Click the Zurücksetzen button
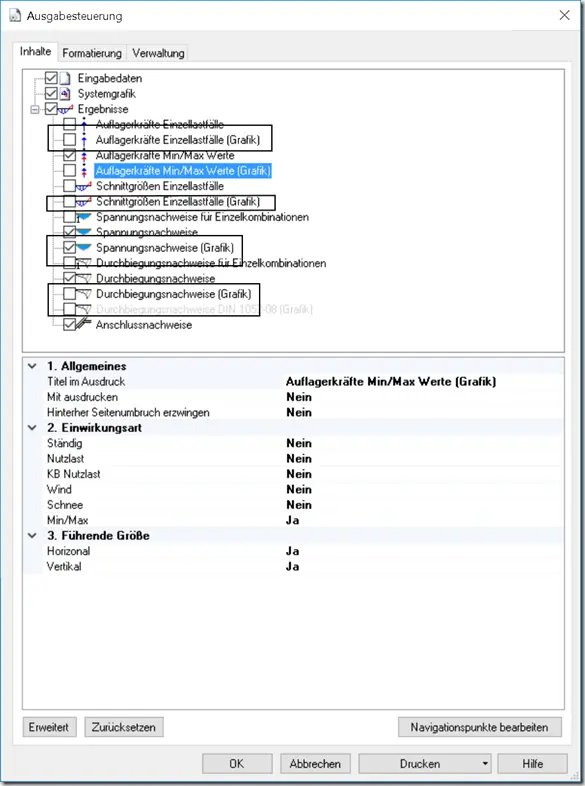The height and width of the screenshot is (786, 585). pyautogui.click(x=124, y=727)
